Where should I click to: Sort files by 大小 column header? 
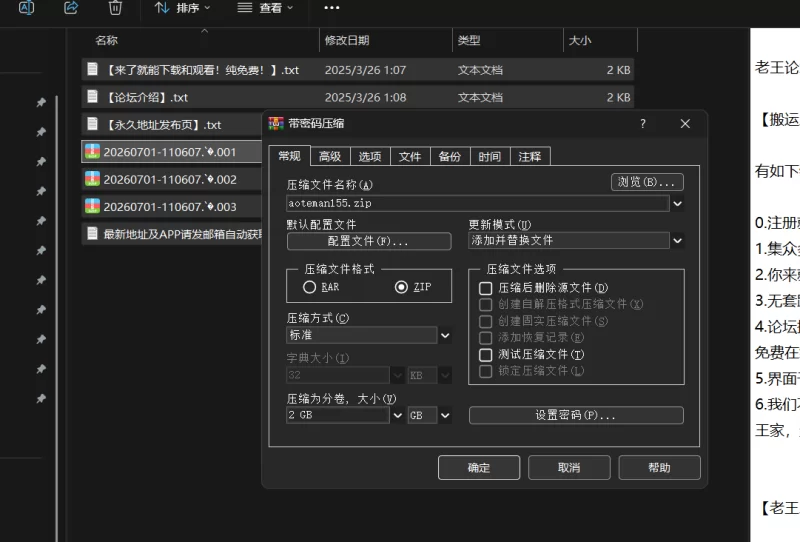[x=580, y=40]
